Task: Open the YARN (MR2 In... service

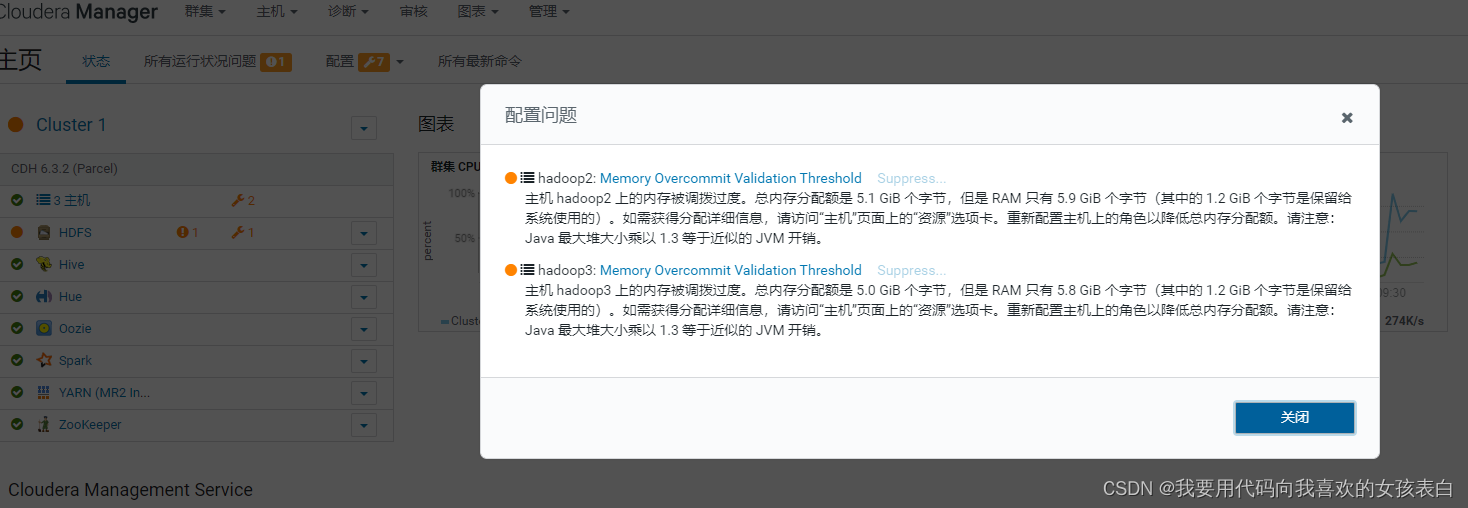Action: coord(103,393)
